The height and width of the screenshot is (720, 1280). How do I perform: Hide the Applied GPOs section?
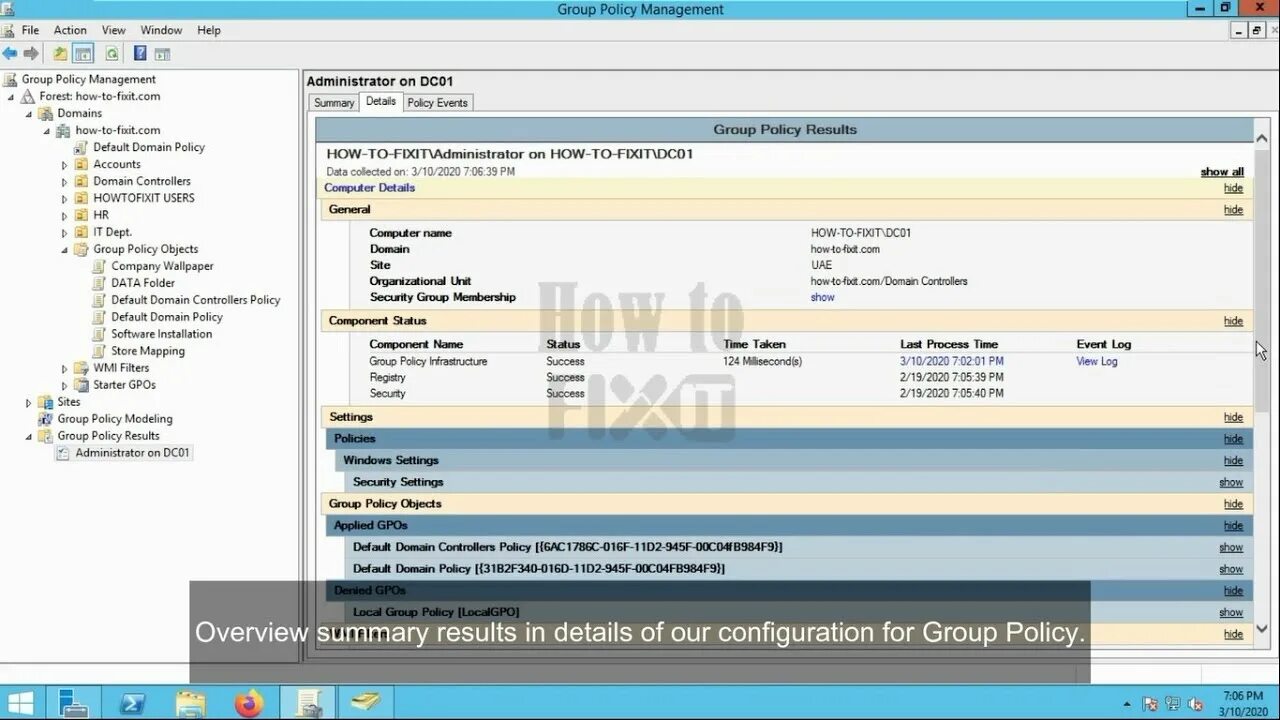point(1233,525)
